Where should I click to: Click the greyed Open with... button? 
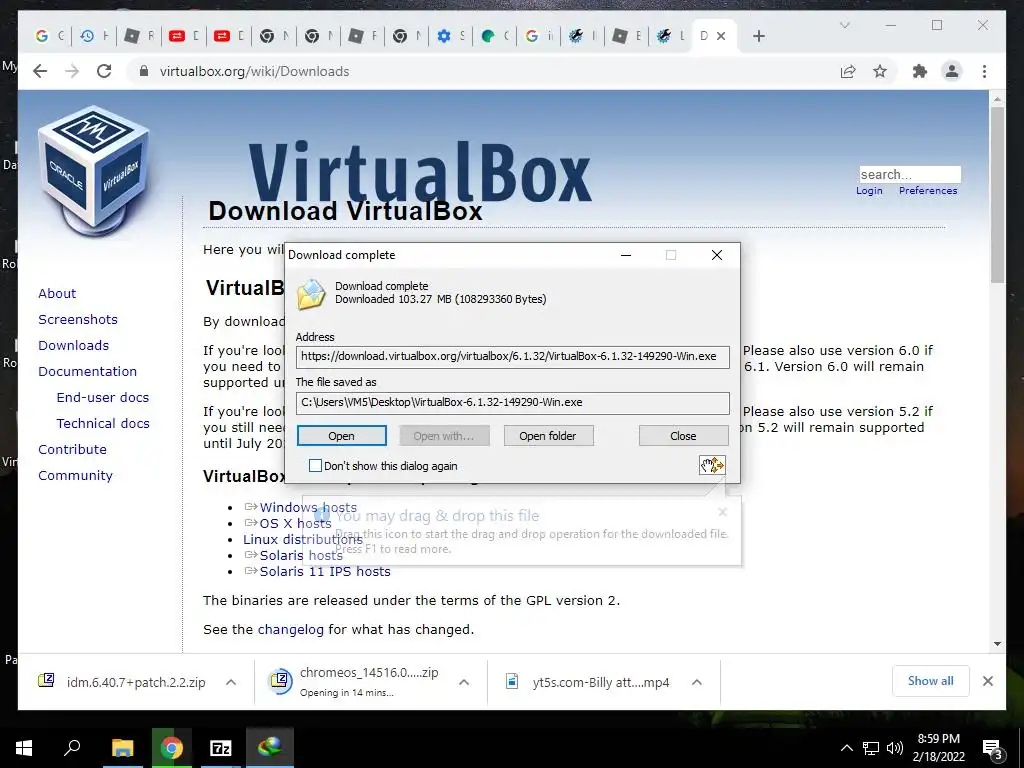click(x=444, y=436)
